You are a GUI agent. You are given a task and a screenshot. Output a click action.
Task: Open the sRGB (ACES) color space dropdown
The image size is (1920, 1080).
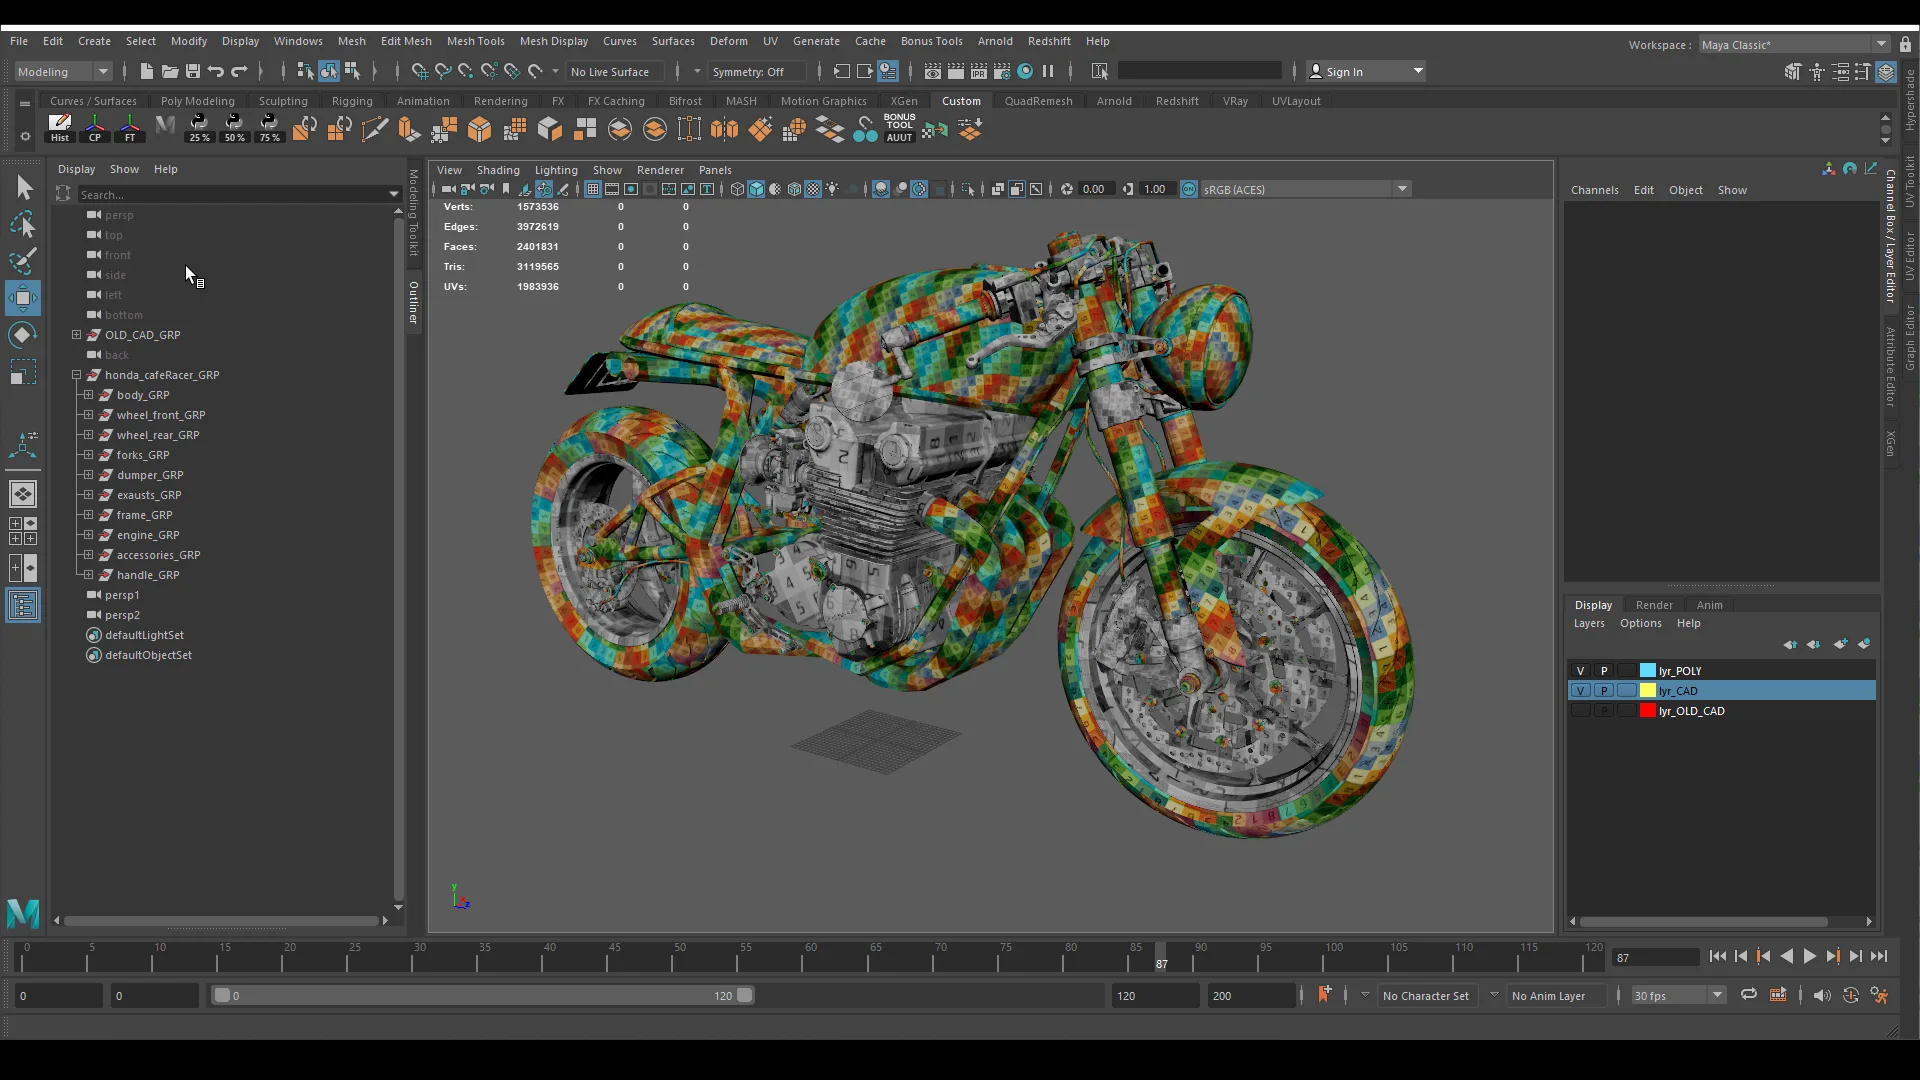pyautogui.click(x=1402, y=189)
